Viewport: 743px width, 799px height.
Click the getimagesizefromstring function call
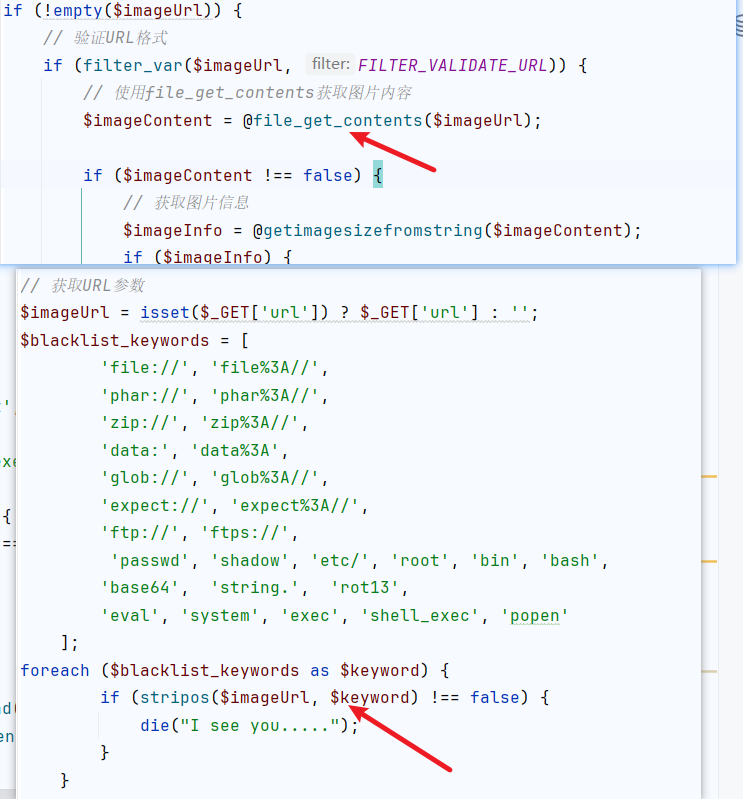coord(373,230)
